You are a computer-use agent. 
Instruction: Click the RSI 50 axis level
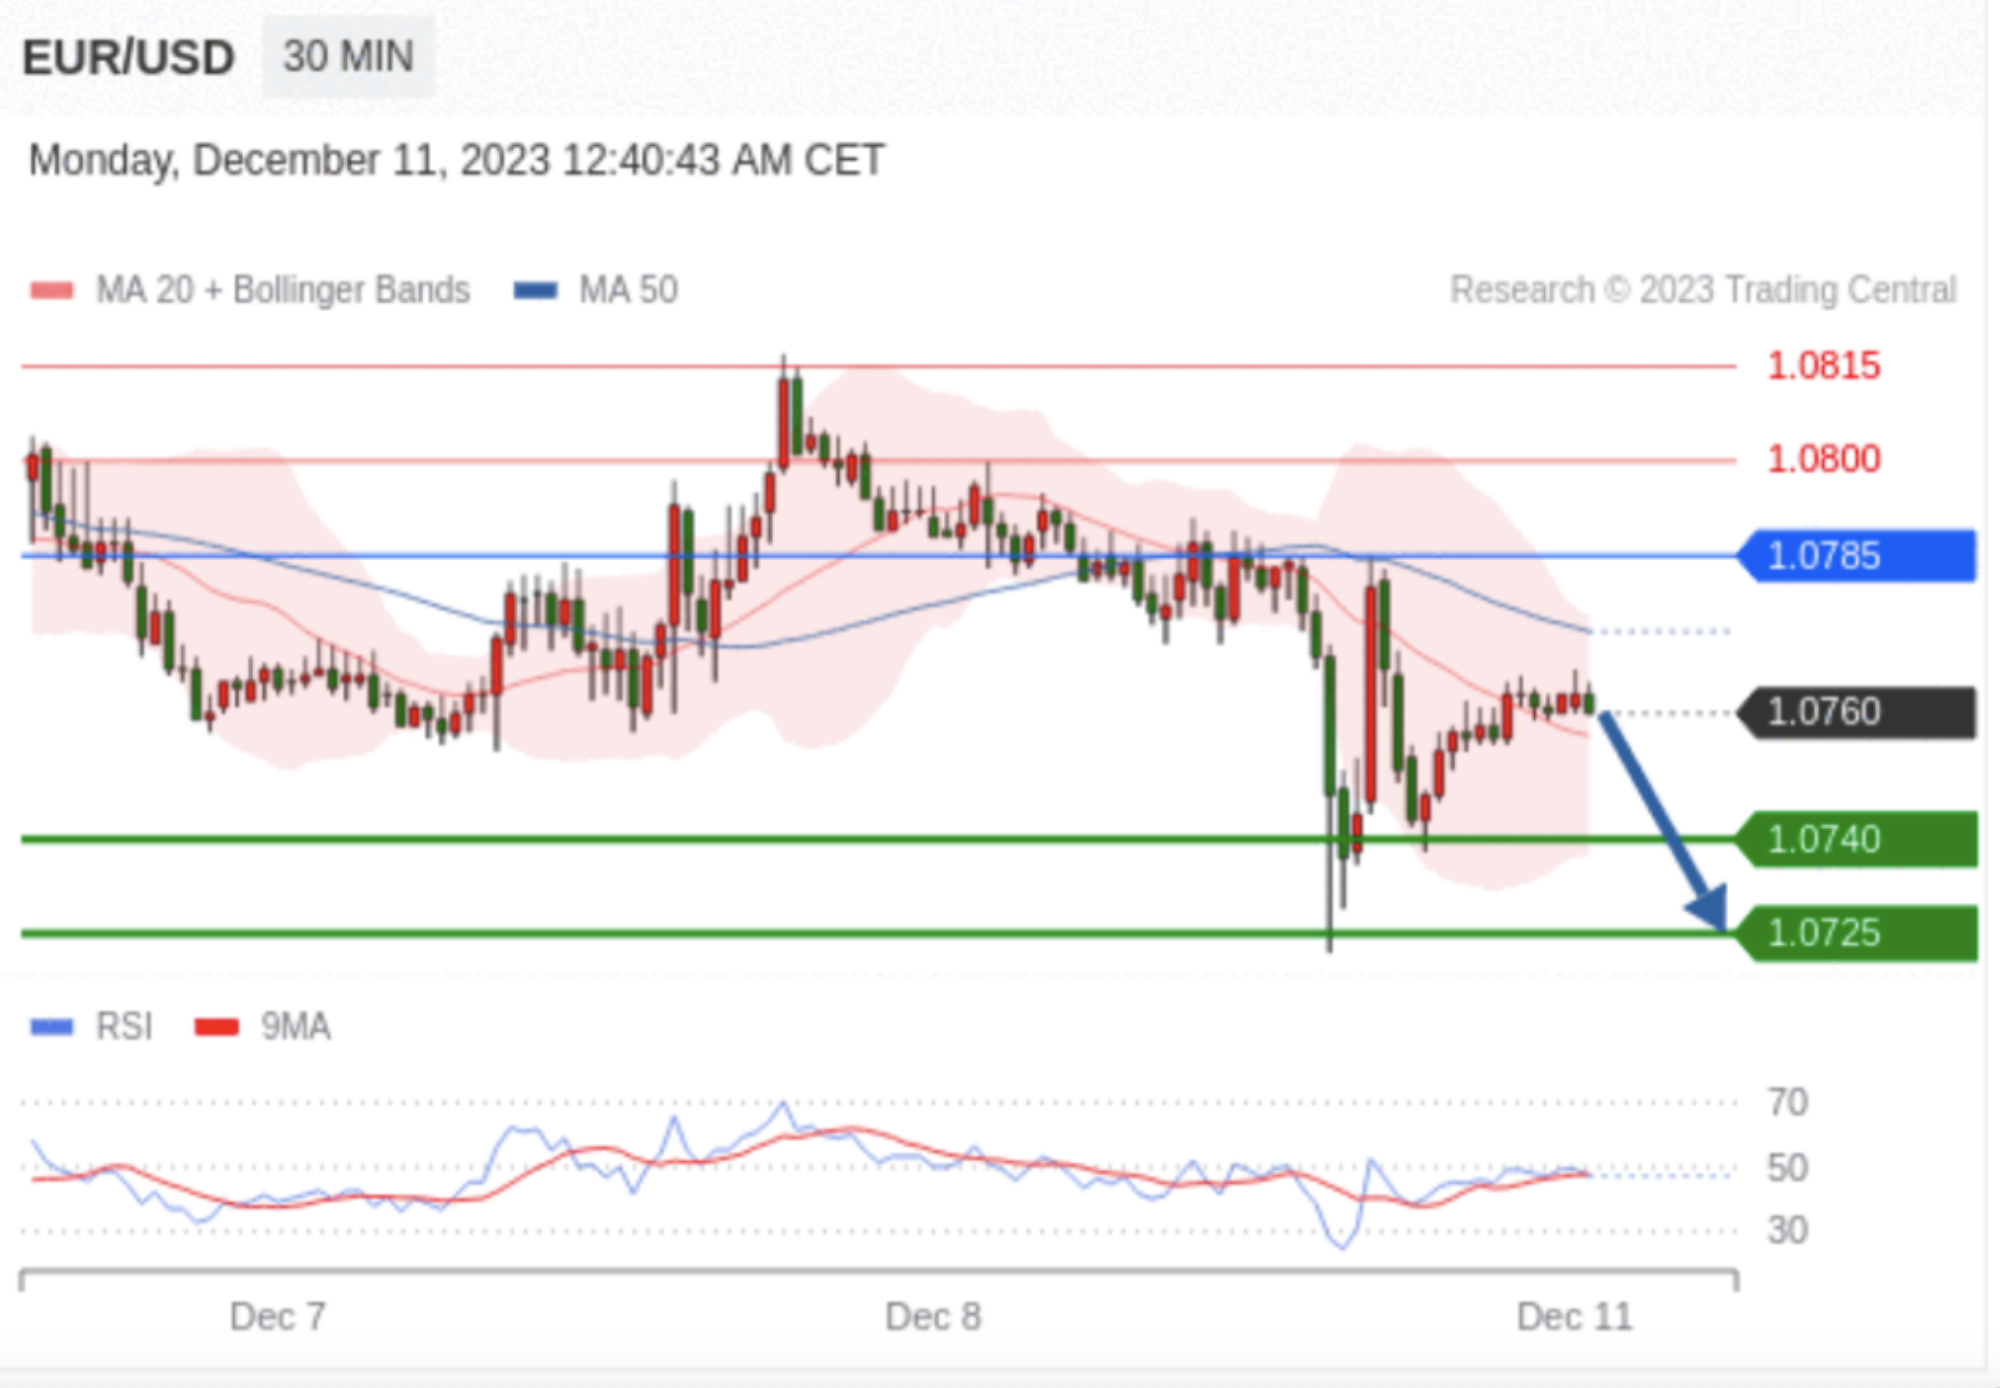coord(1788,1168)
